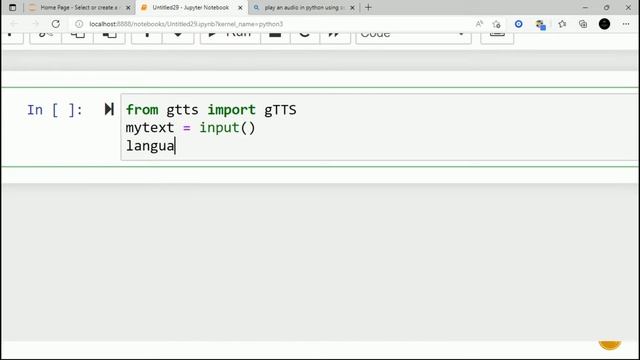
Task: Open a new browser tab
Action: (x=368, y=7)
